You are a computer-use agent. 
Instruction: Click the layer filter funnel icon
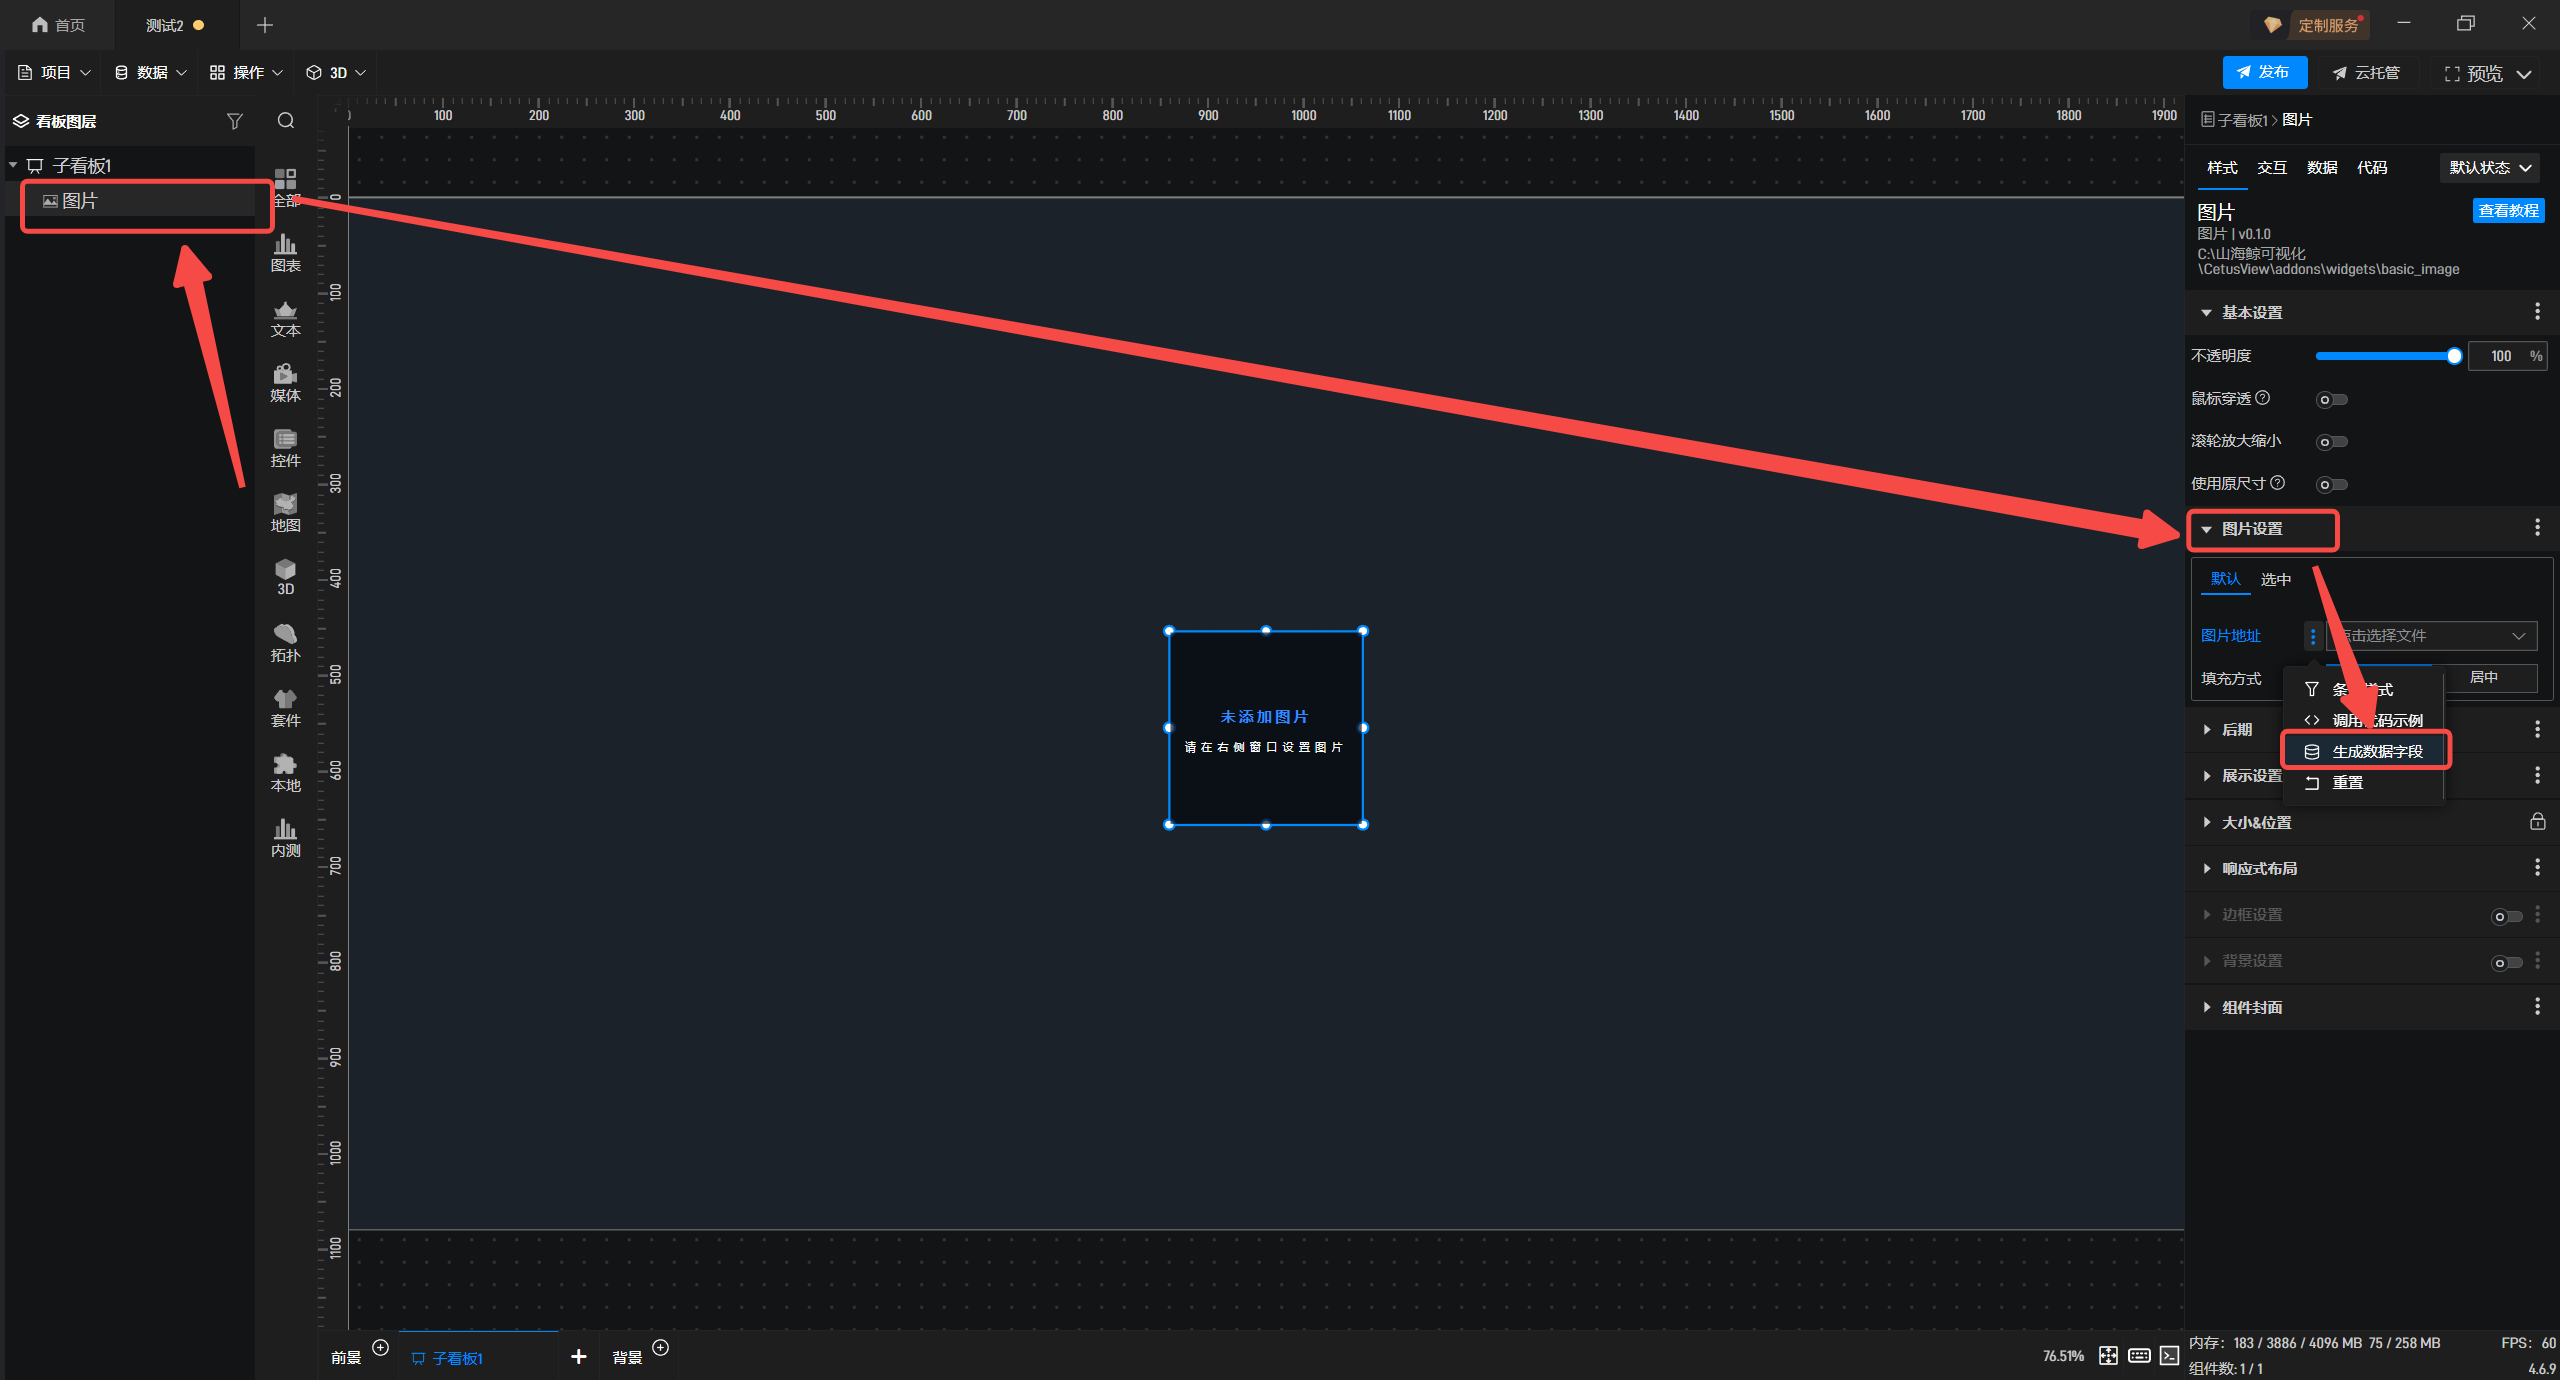(x=235, y=121)
